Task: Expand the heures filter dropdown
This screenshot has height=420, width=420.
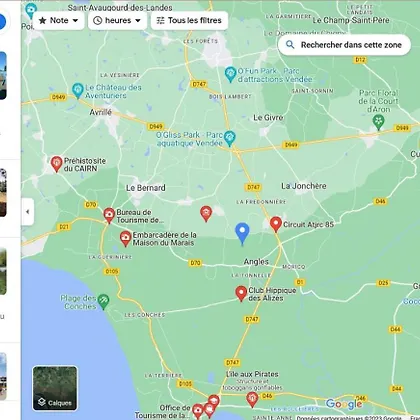Action: tap(117, 20)
